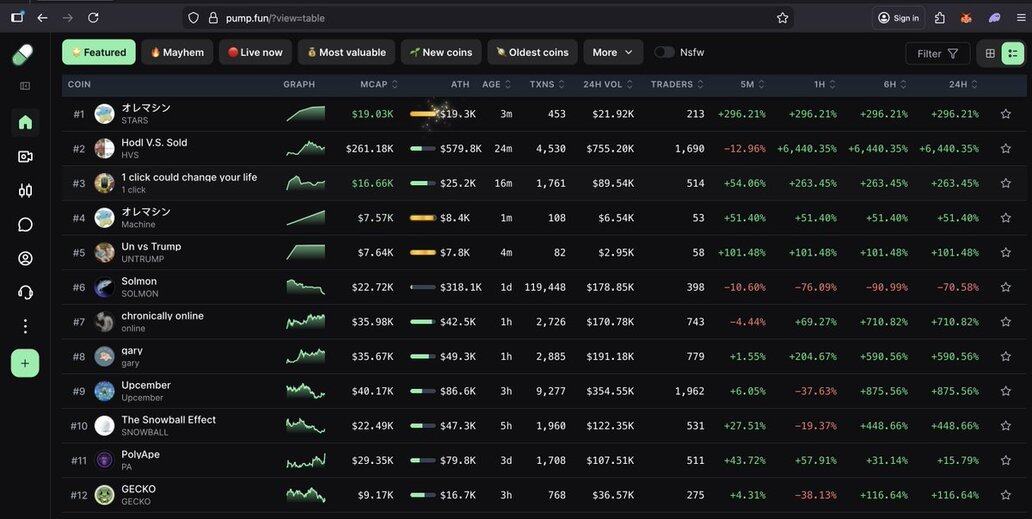Image resolution: width=1032 pixels, height=519 pixels.
Task: Open the livestreams camera icon in sidebar
Action: tap(25, 156)
